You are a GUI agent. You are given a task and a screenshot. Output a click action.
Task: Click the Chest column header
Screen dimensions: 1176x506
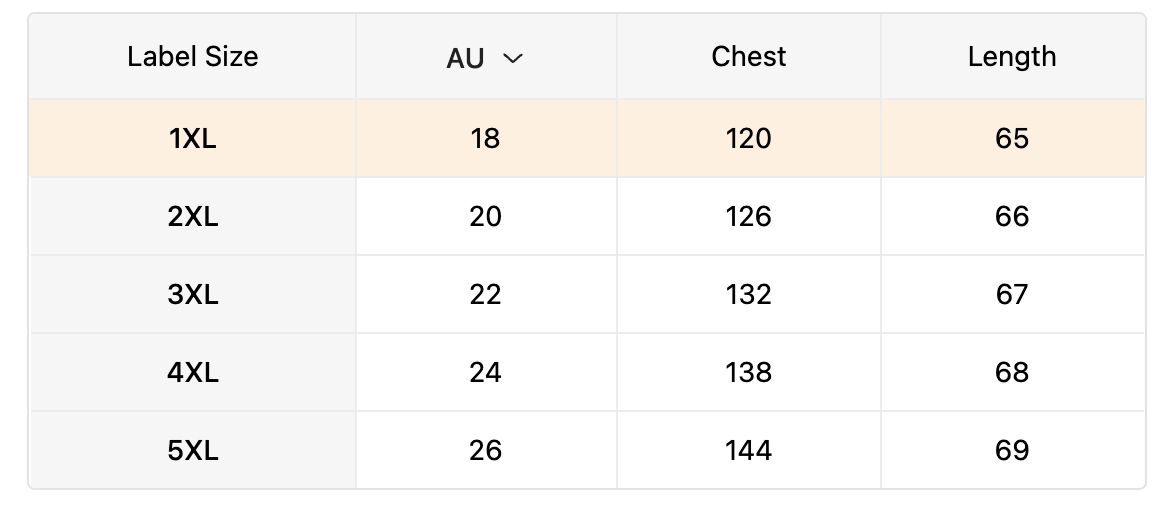tap(749, 57)
